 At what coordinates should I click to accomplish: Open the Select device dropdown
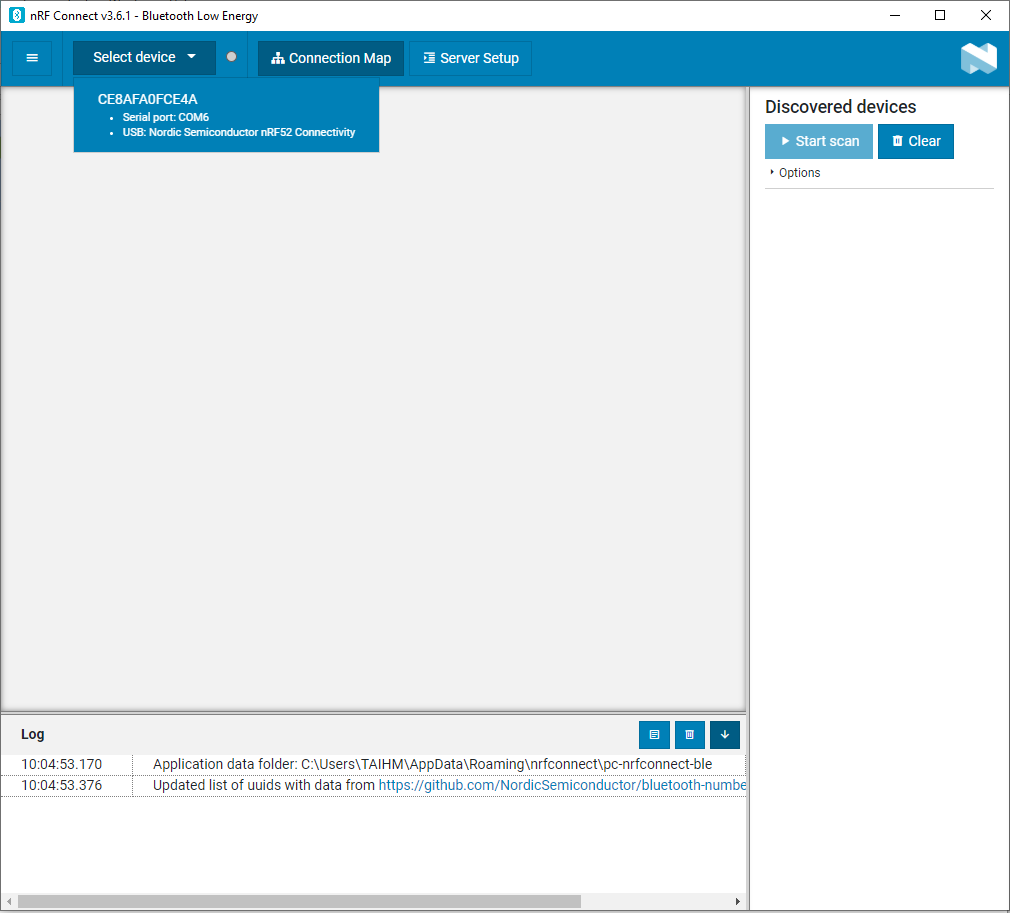[144, 58]
